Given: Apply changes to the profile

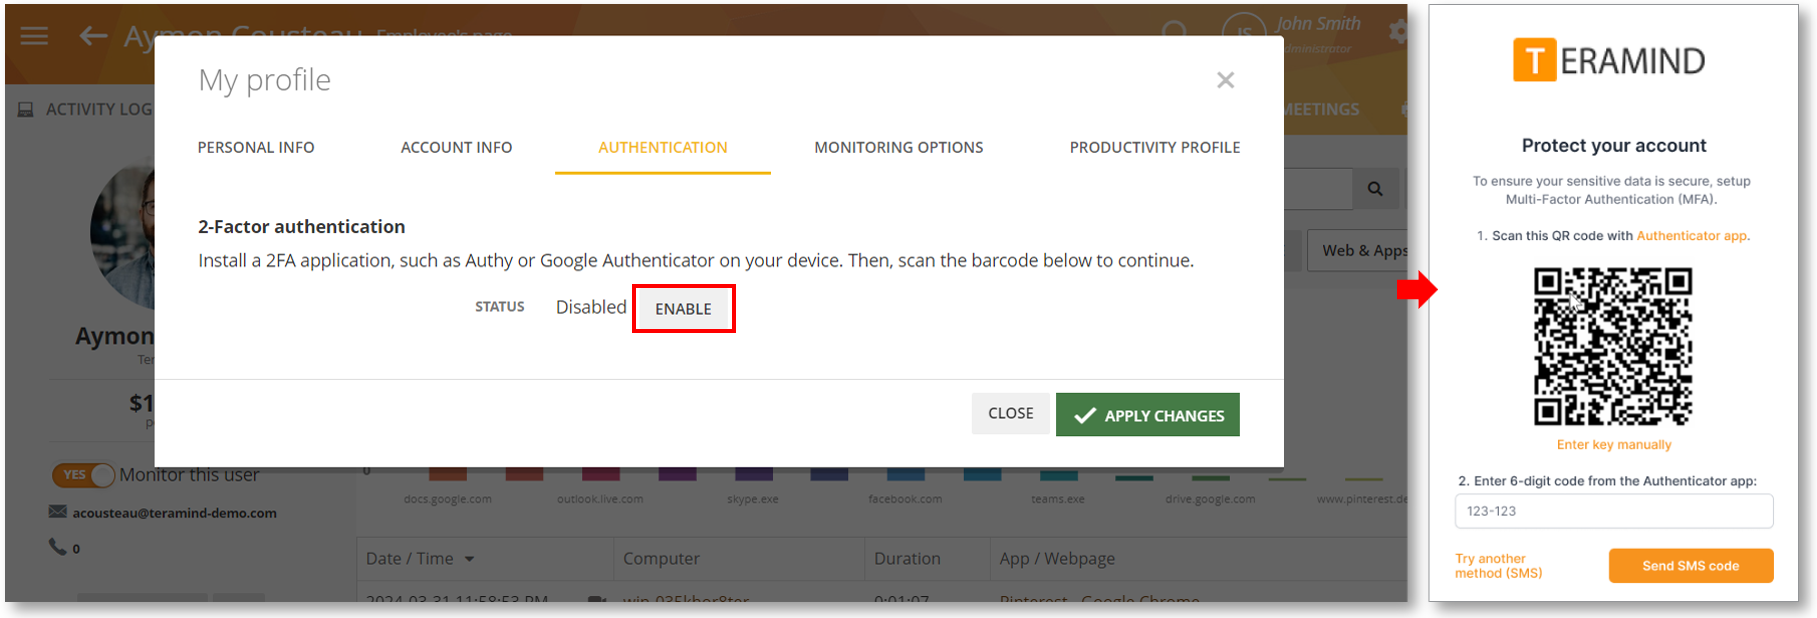Looking at the screenshot, I should (x=1148, y=415).
